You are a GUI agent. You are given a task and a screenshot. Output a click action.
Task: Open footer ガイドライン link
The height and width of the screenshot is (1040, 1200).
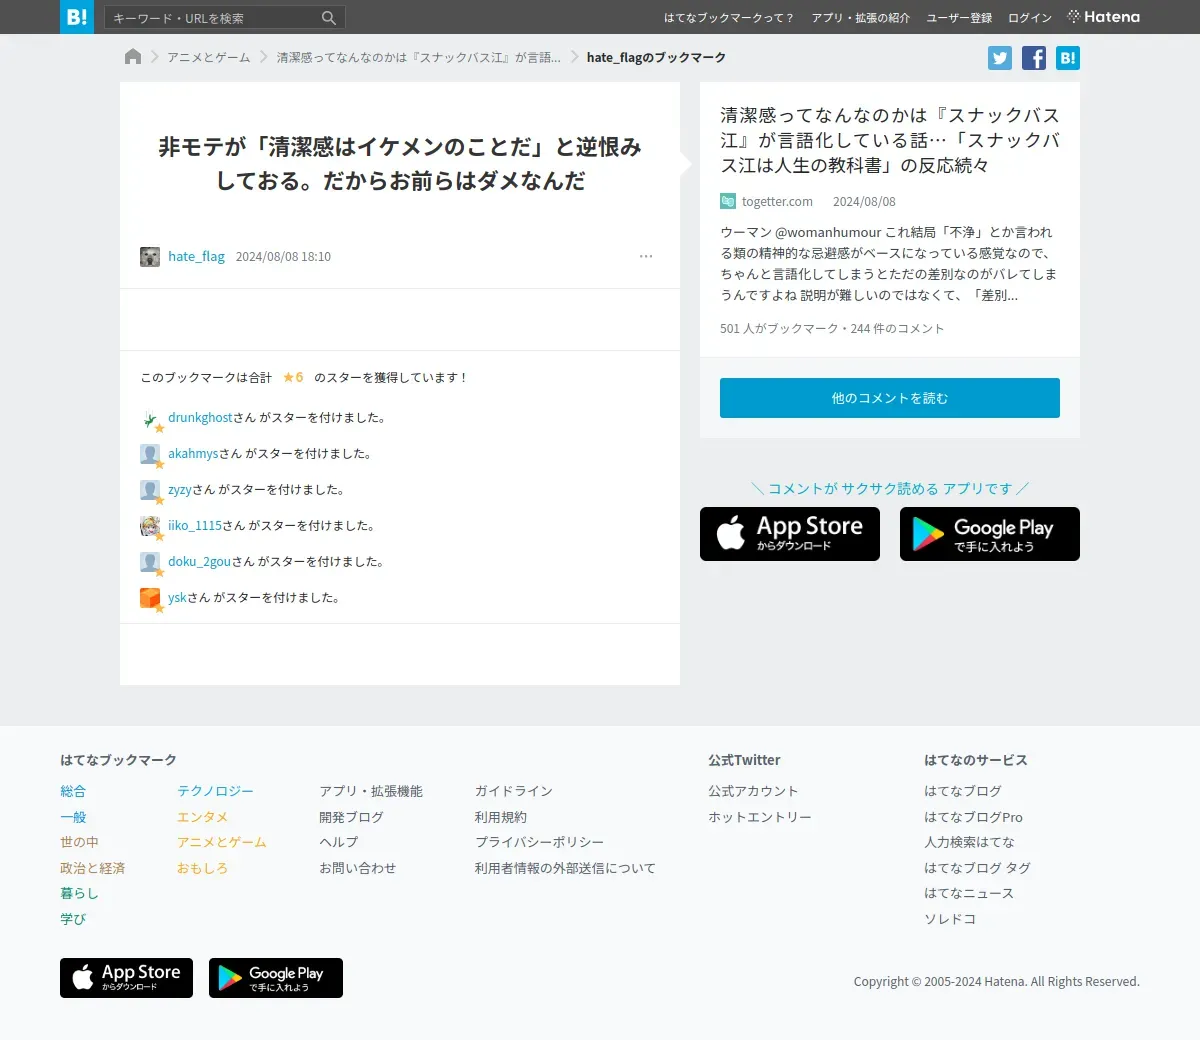(513, 791)
